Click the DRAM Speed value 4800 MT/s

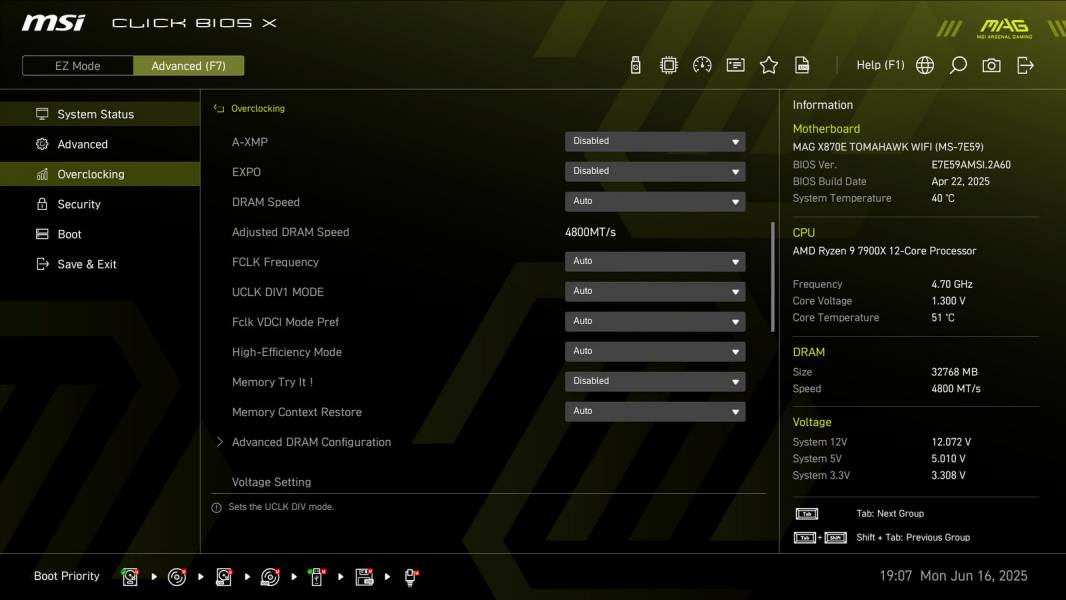(x=956, y=389)
